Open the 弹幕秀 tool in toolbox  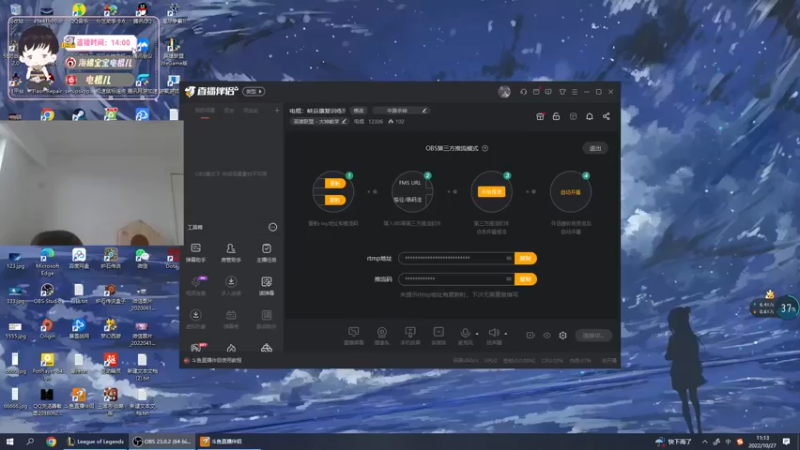[231, 319]
